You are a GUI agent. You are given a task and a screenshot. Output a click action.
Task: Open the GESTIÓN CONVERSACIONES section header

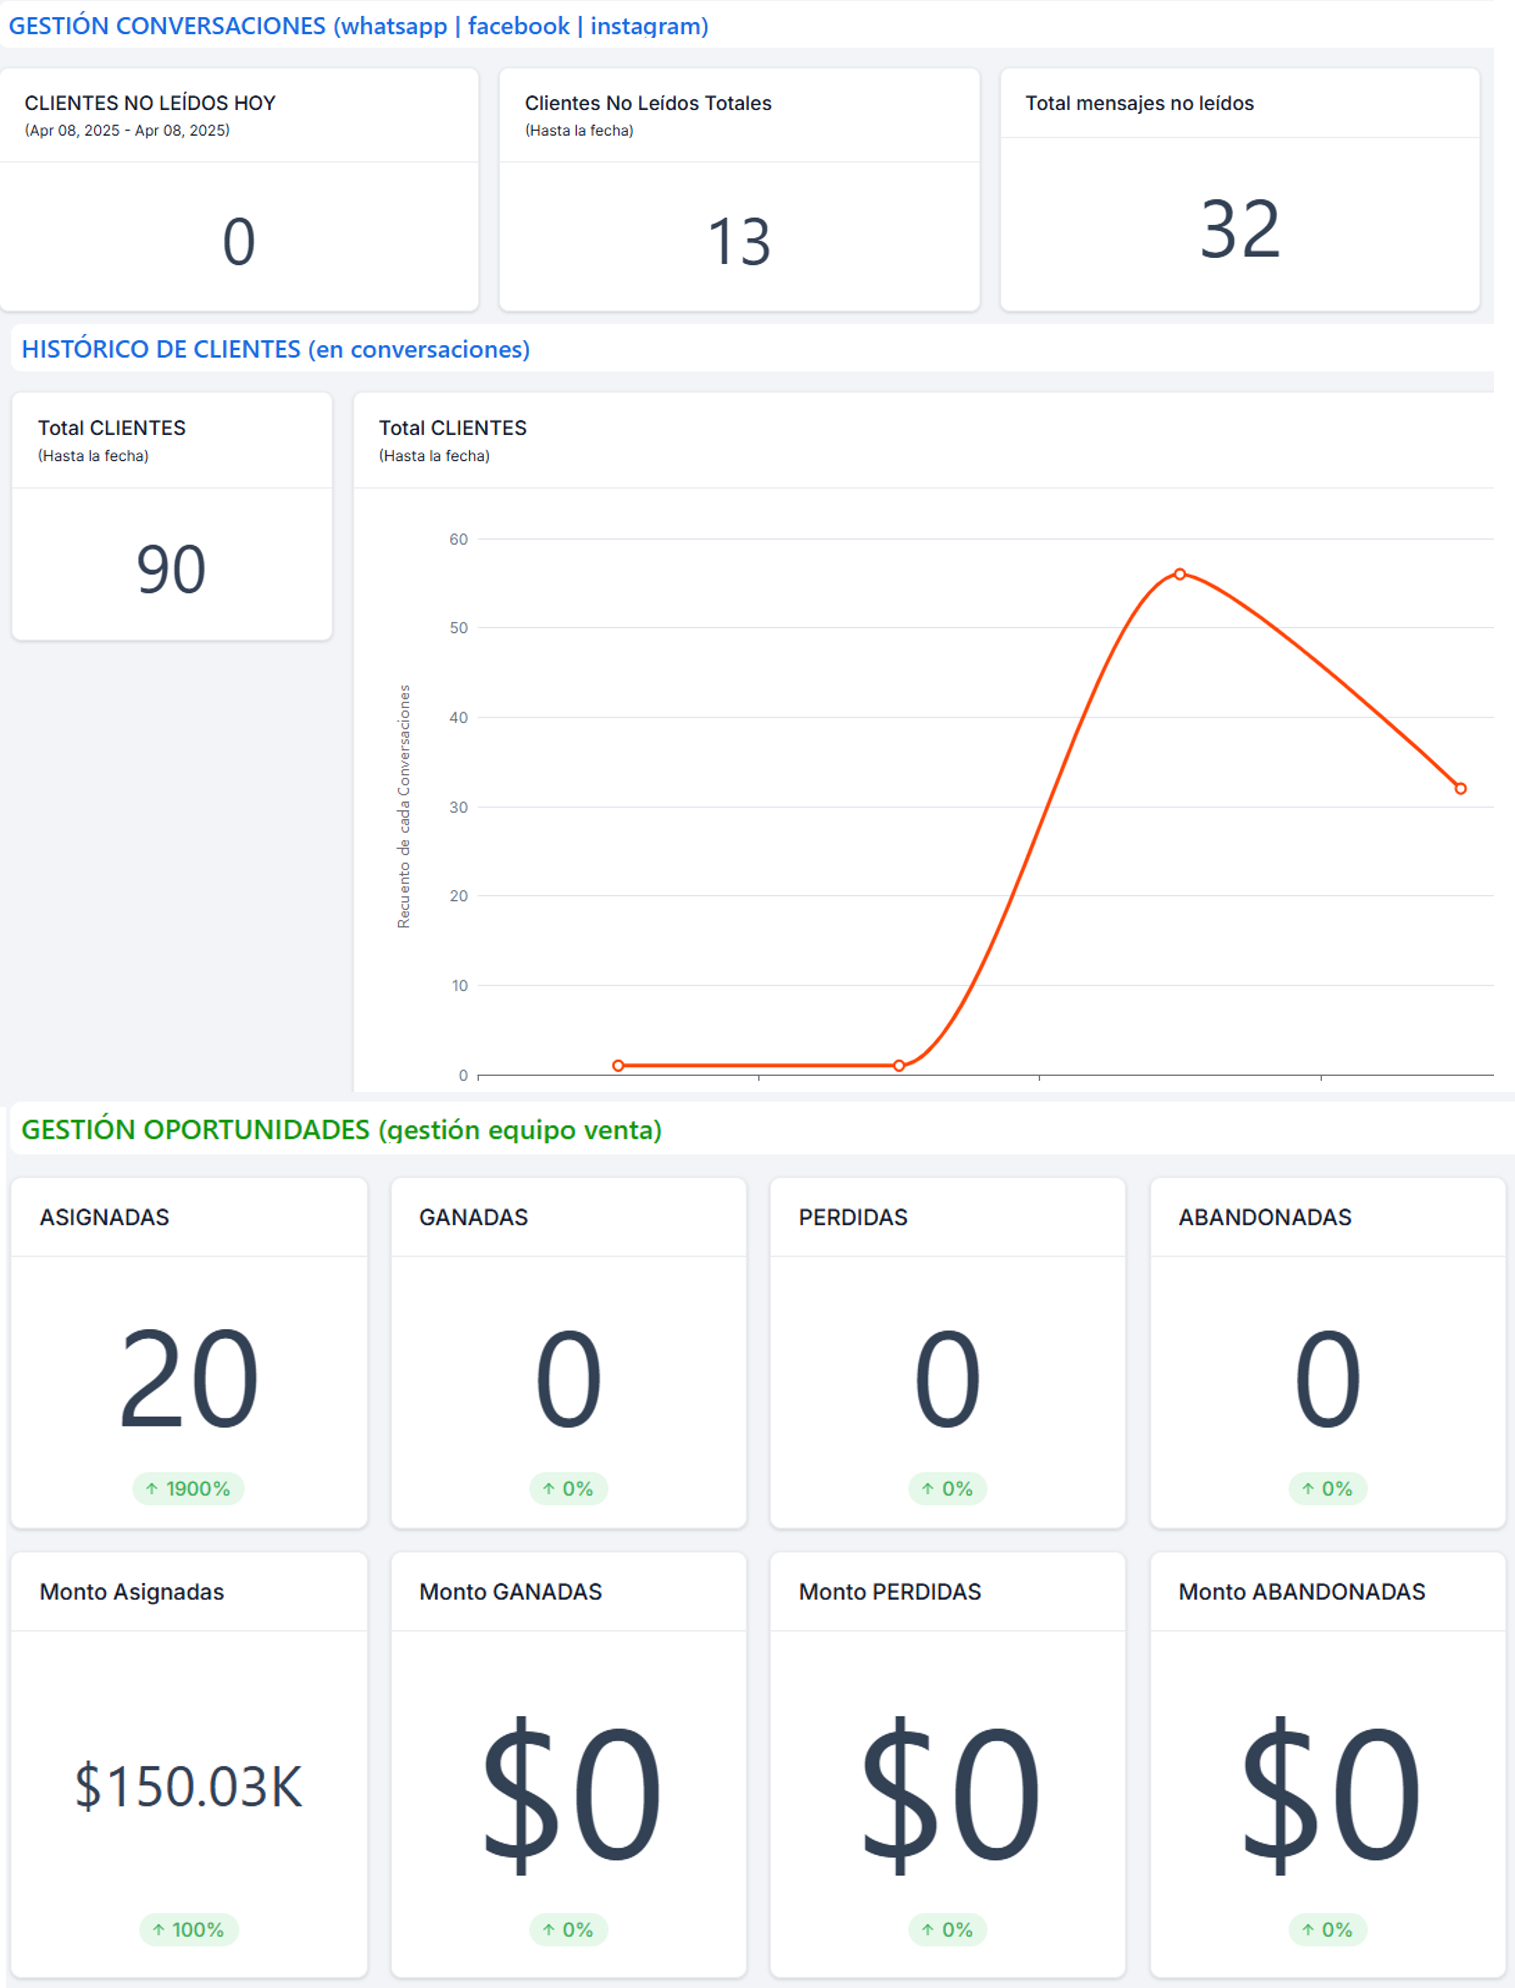pos(358,26)
